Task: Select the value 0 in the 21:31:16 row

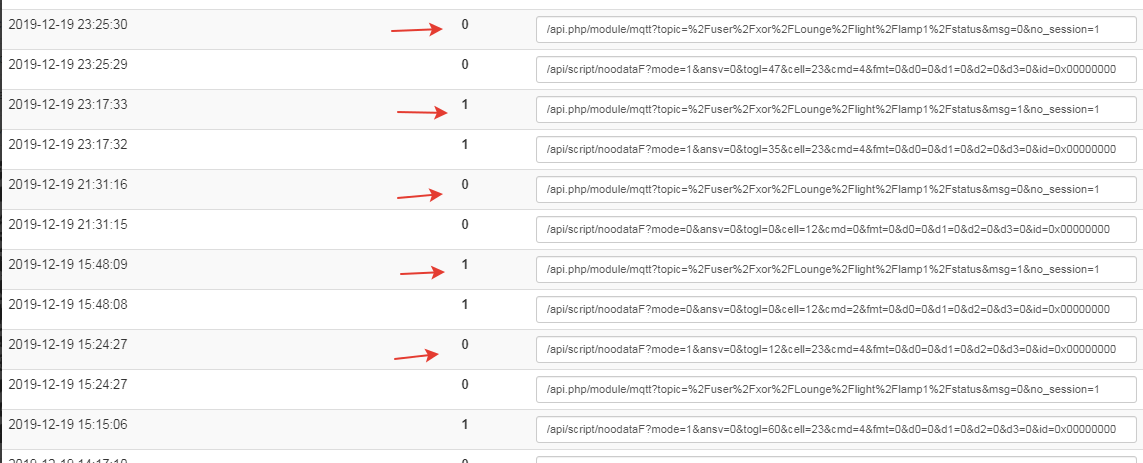Action: pos(465,185)
